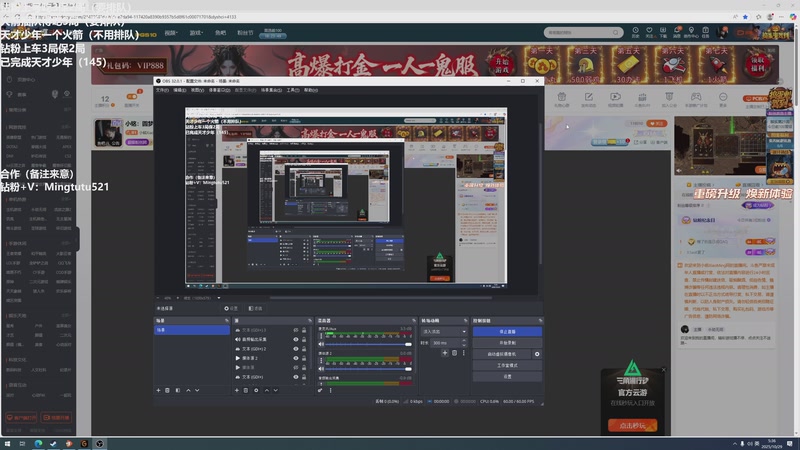Pop out controls panel dock icon
The height and width of the screenshot is (450, 800).
point(540,320)
